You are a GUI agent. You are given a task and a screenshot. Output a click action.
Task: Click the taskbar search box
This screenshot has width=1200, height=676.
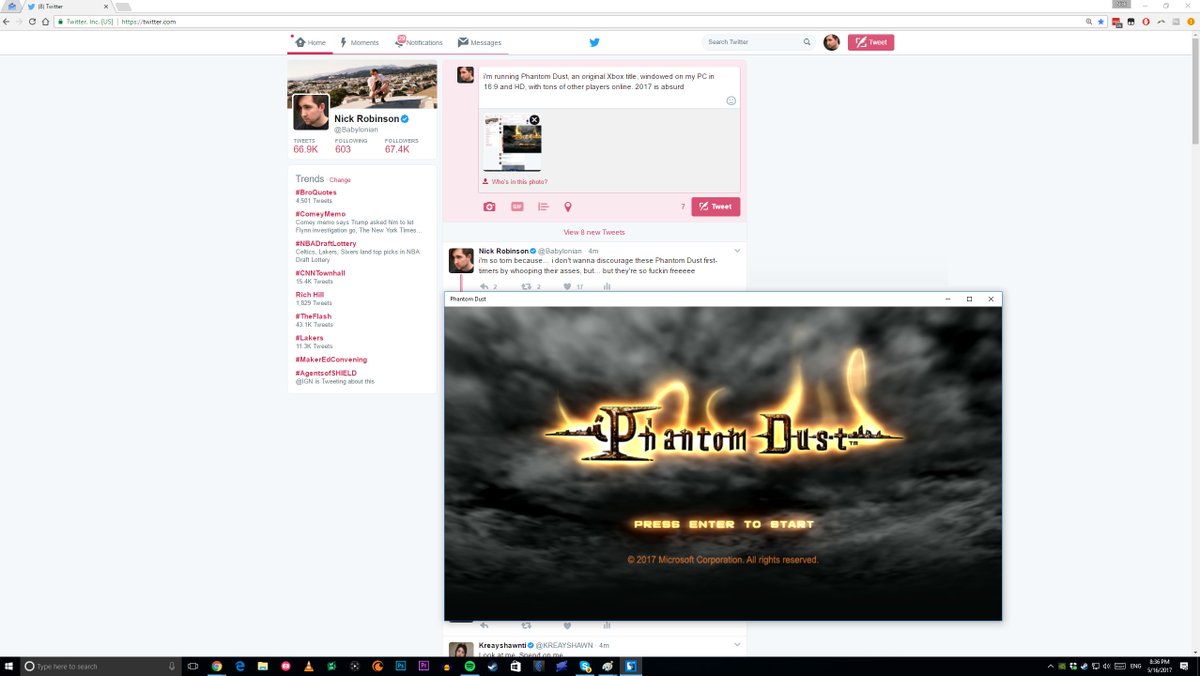point(101,666)
